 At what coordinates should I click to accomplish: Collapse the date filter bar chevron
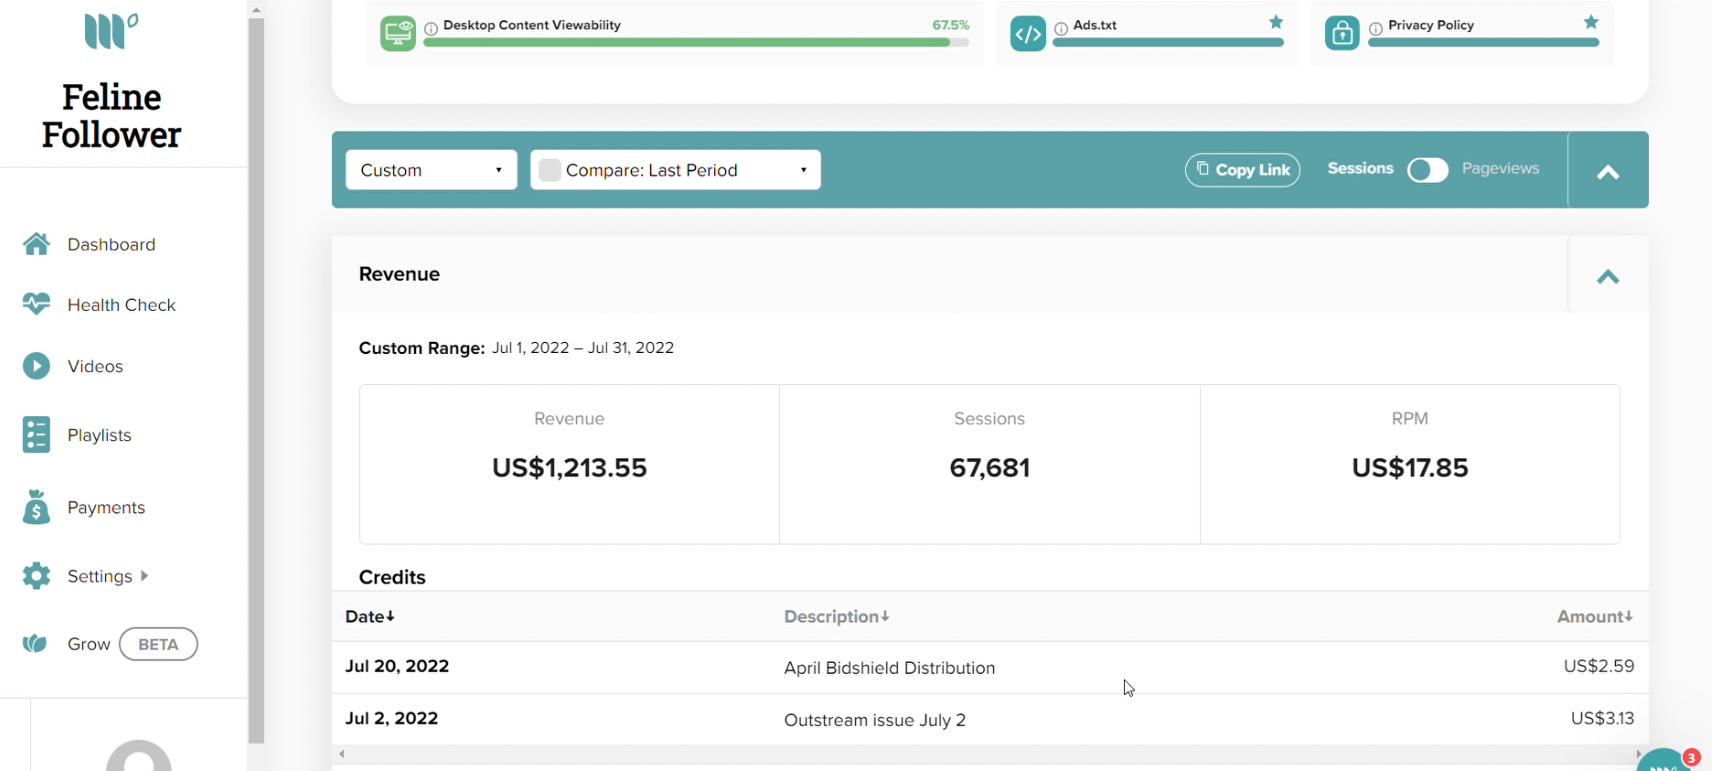pyautogui.click(x=1608, y=172)
